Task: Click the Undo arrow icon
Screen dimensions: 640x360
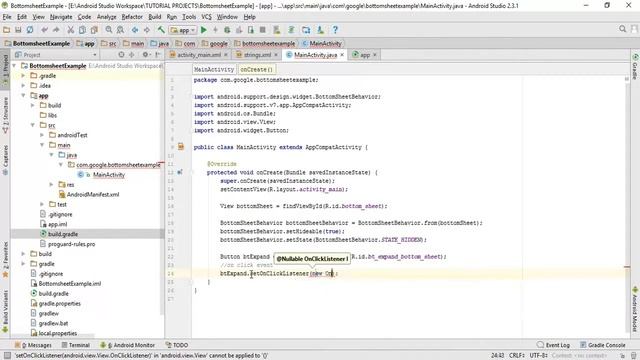Action: click(44, 30)
